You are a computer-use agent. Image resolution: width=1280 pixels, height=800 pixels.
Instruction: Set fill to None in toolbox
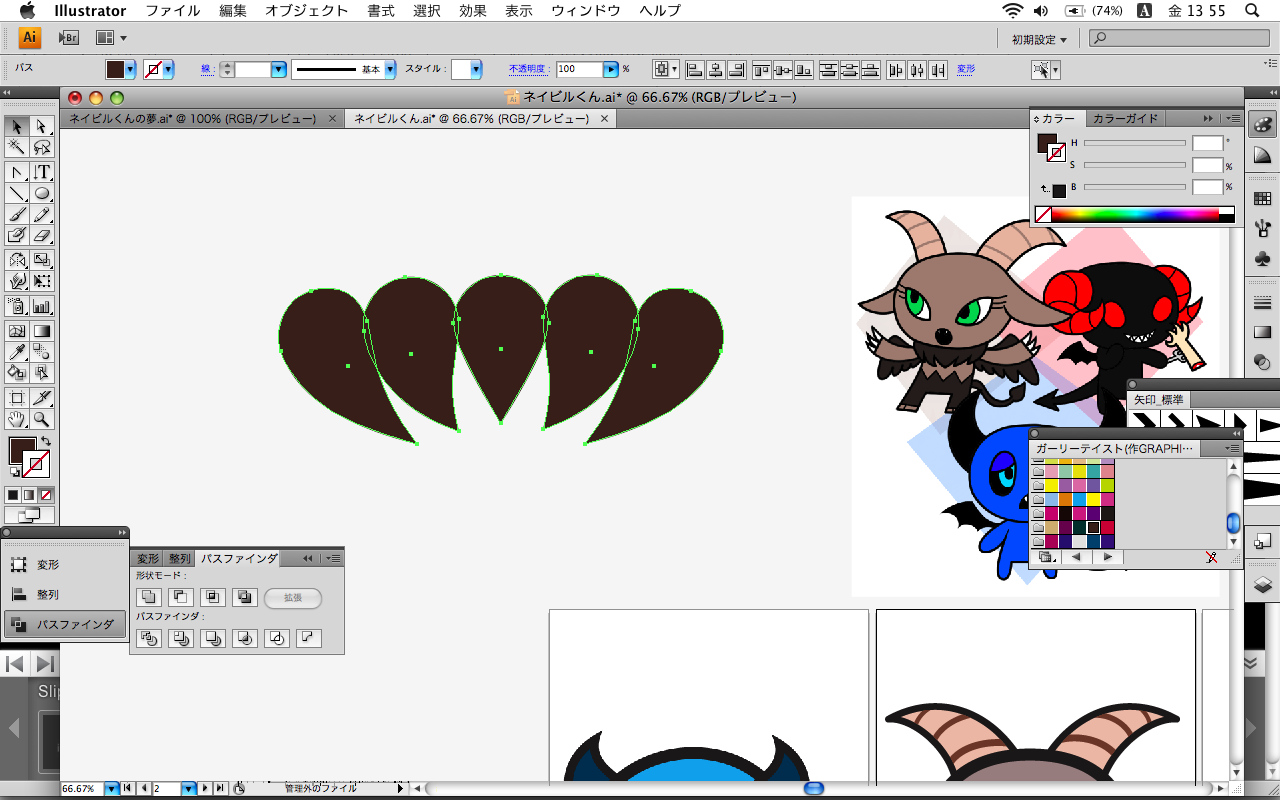coord(46,495)
